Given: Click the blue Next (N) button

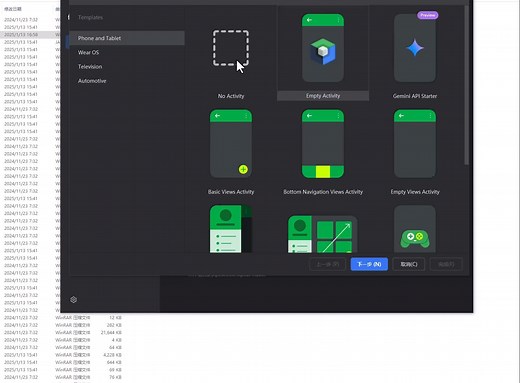Looking at the screenshot, I should (x=369, y=264).
